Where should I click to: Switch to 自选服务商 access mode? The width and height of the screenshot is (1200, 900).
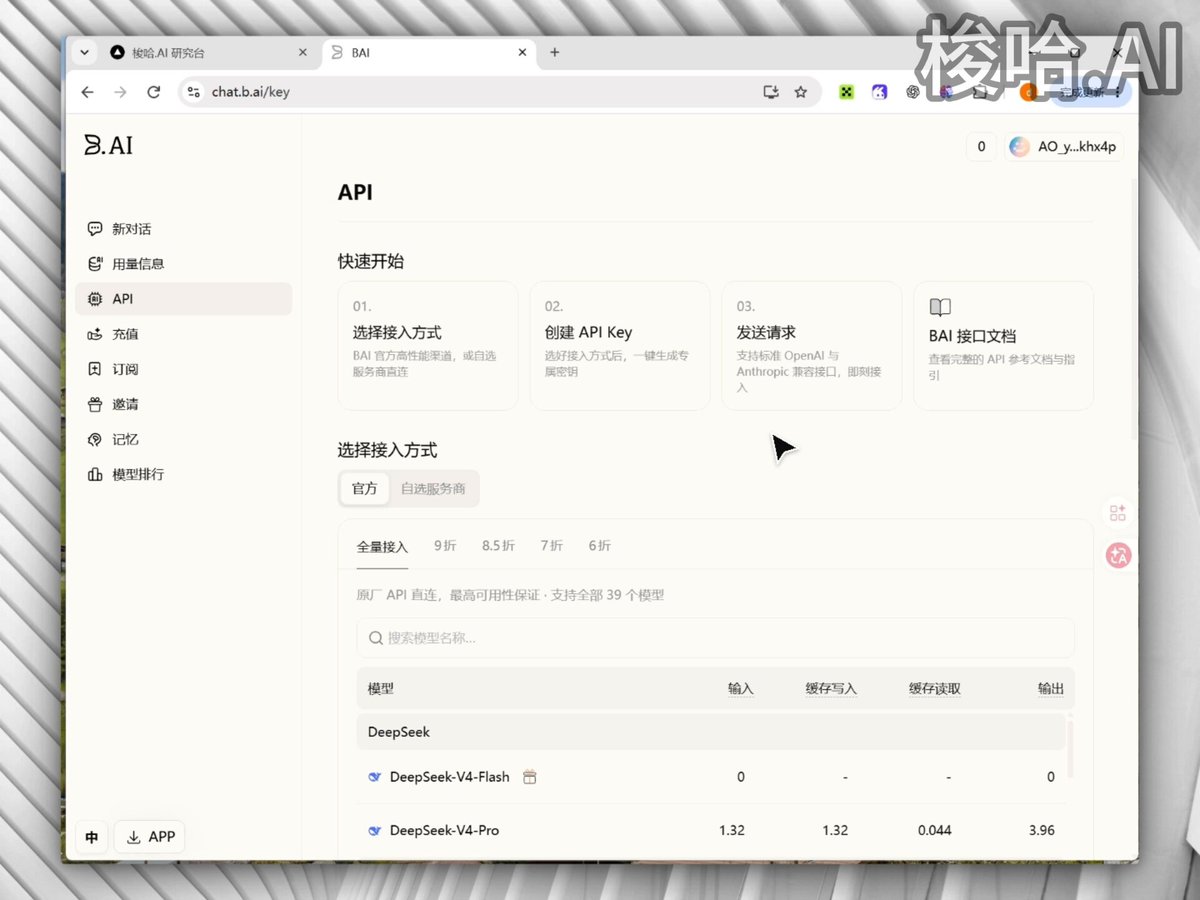pos(433,489)
